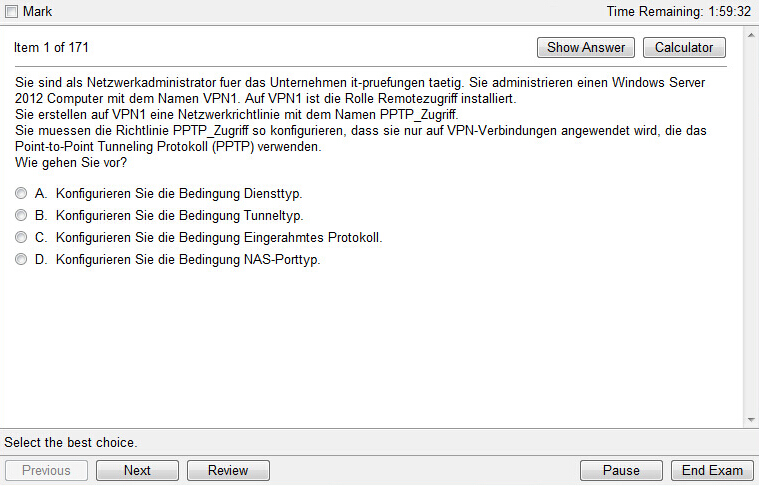Choose radio option C Eingerahmtes Protokoll
759x486 pixels.
click(x=22, y=238)
